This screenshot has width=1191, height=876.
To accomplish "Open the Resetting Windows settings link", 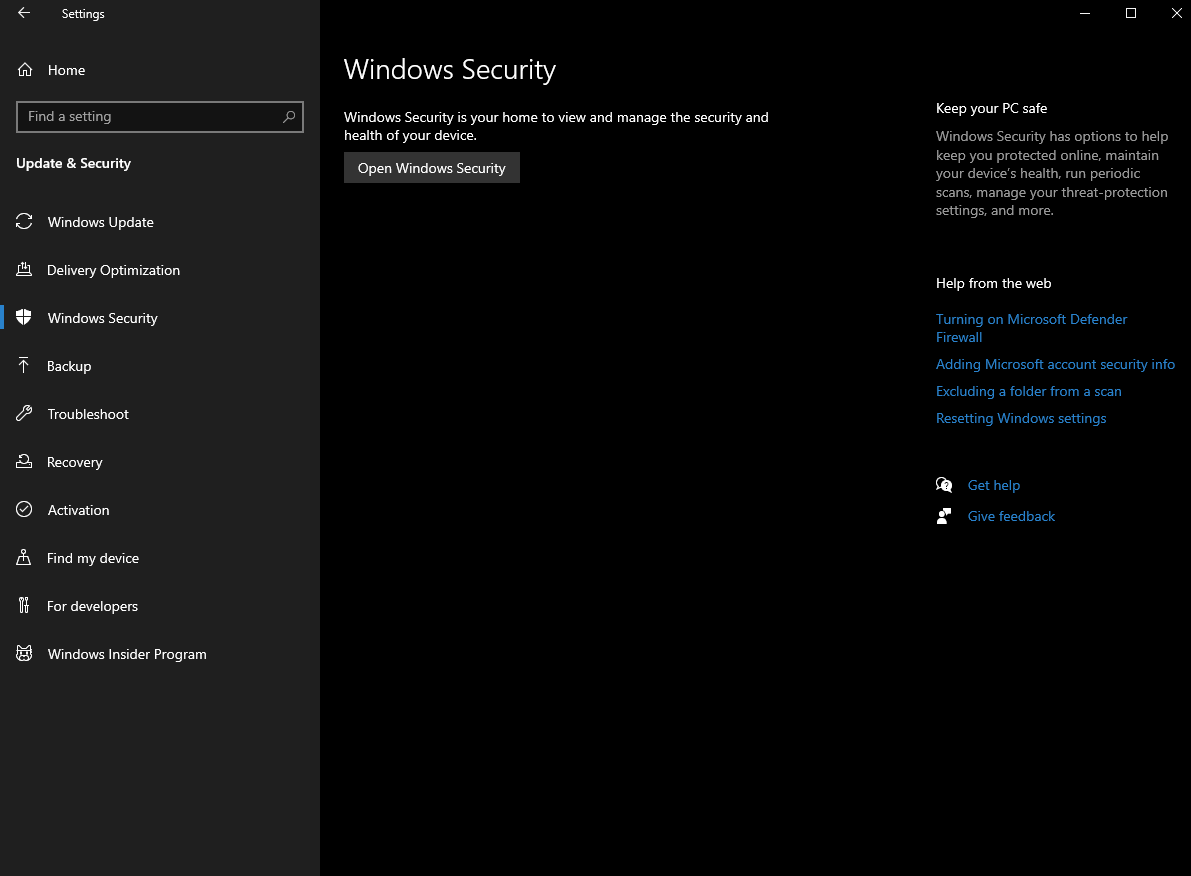I will pyautogui.click(x=1021, y=418).
